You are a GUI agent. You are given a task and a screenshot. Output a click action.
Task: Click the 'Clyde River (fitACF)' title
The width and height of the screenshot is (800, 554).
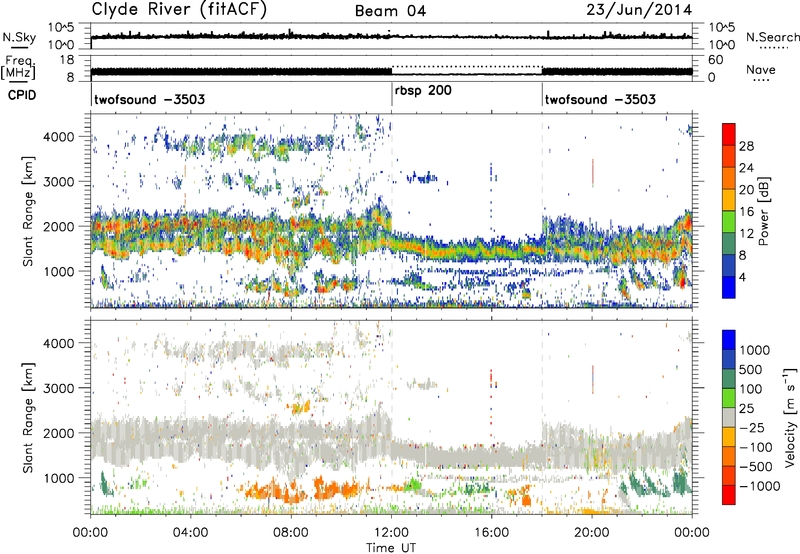tap(179, 10)
